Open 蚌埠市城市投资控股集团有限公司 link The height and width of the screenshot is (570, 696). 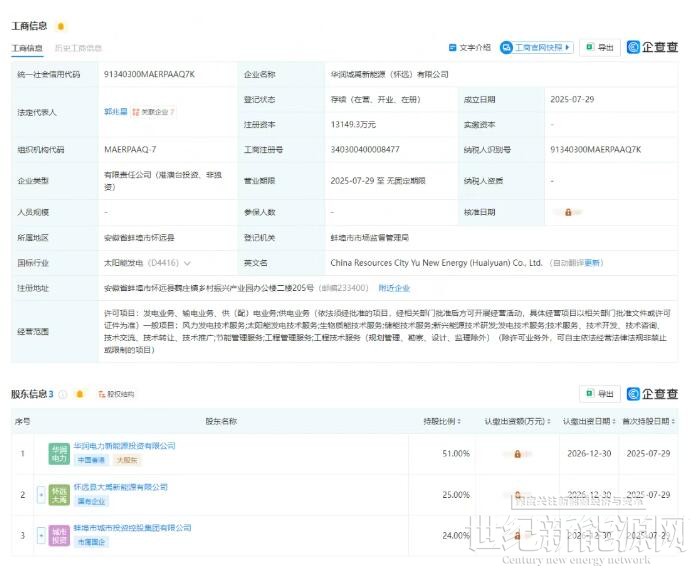pos(132,528)
